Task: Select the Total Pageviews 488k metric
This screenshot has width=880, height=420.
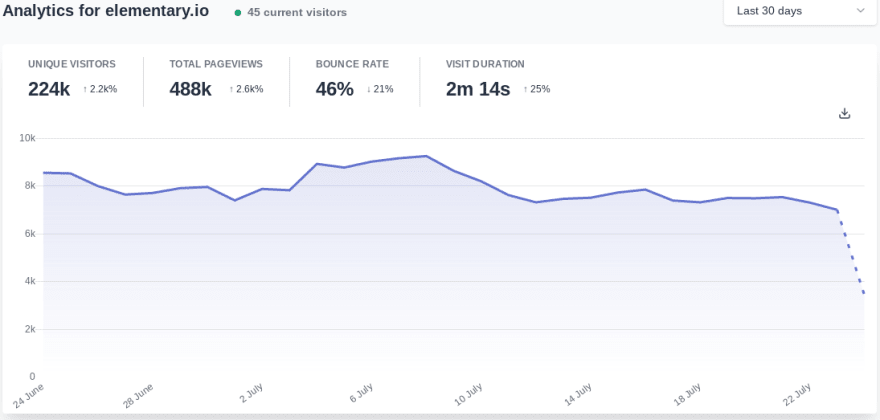Action: pyautogui.click(x=216, y=81)
